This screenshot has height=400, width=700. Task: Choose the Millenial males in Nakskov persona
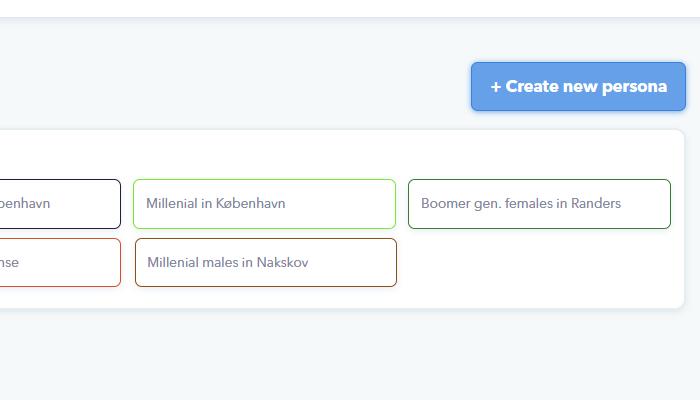click(x=266, y=262)
